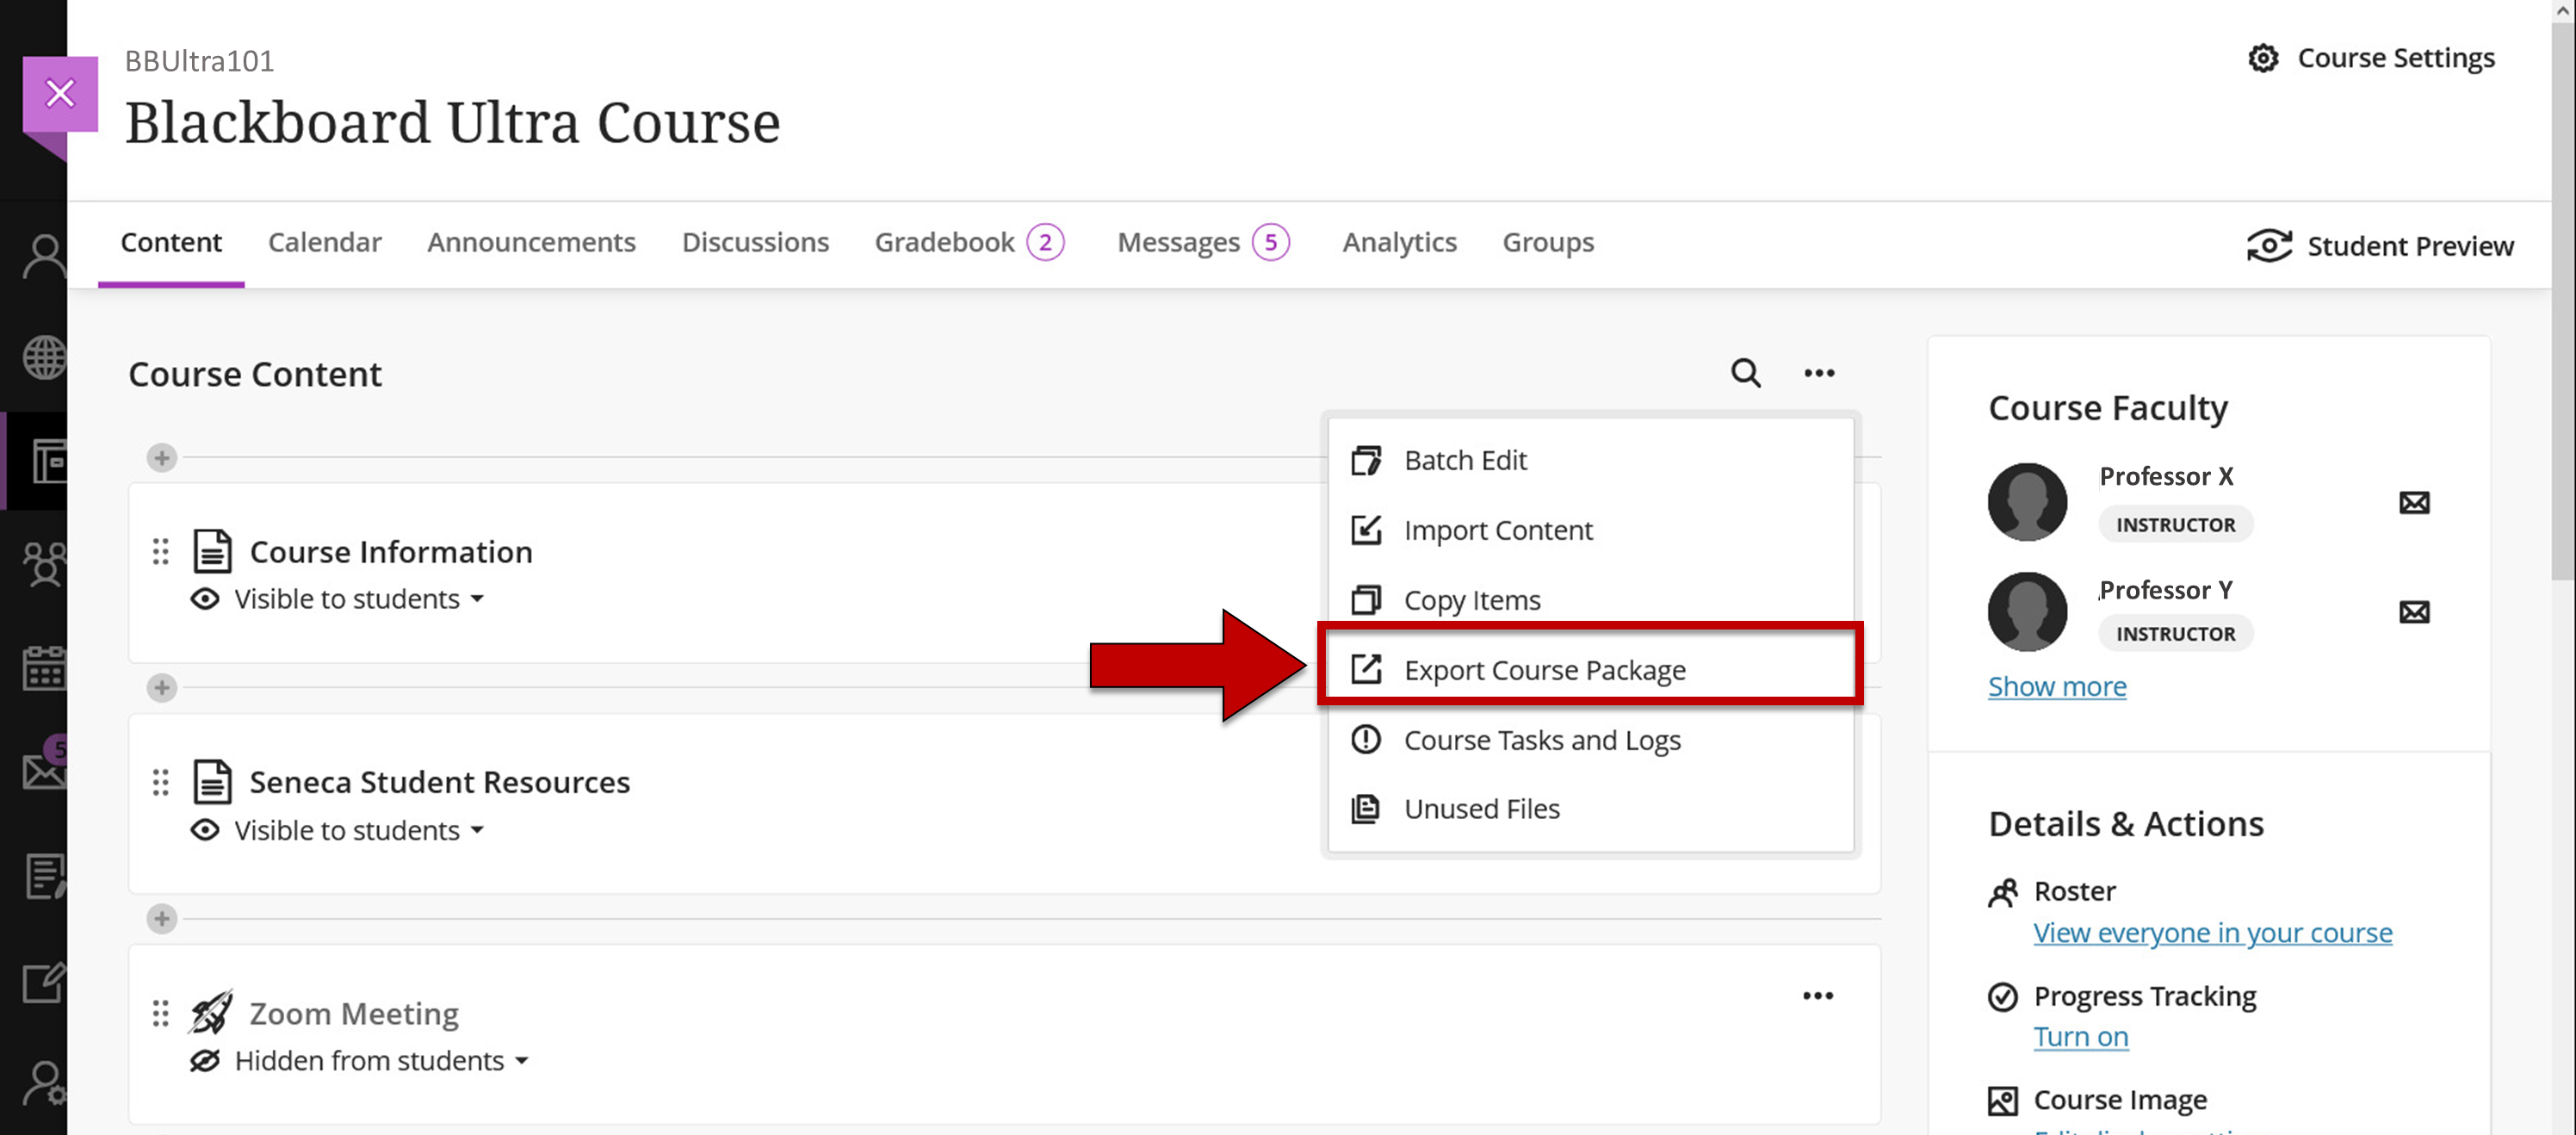Open the institution globe icon in sidebar
Viewport: 2576px width, 1135px height.
tap(45, 357)
